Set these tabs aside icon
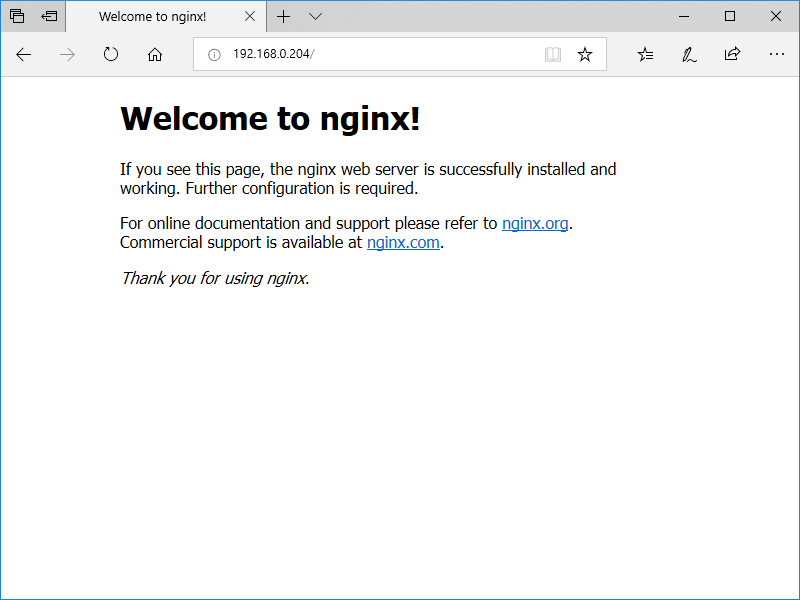 pos(49,16)
